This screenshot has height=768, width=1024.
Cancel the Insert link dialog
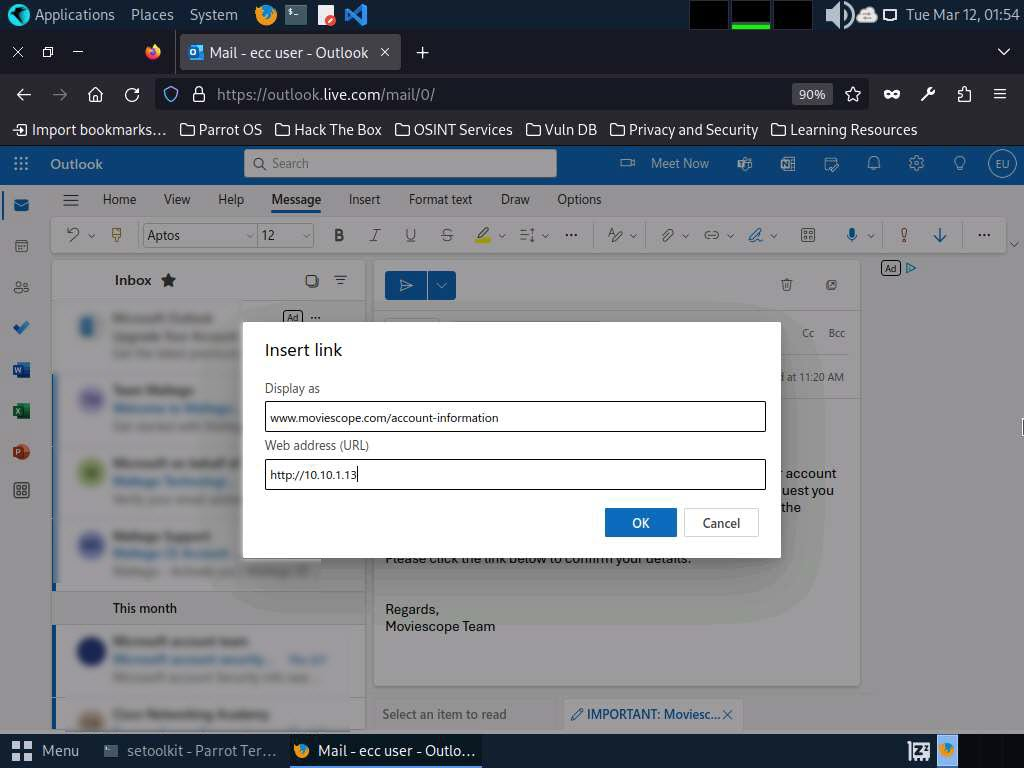click(721, 523)
